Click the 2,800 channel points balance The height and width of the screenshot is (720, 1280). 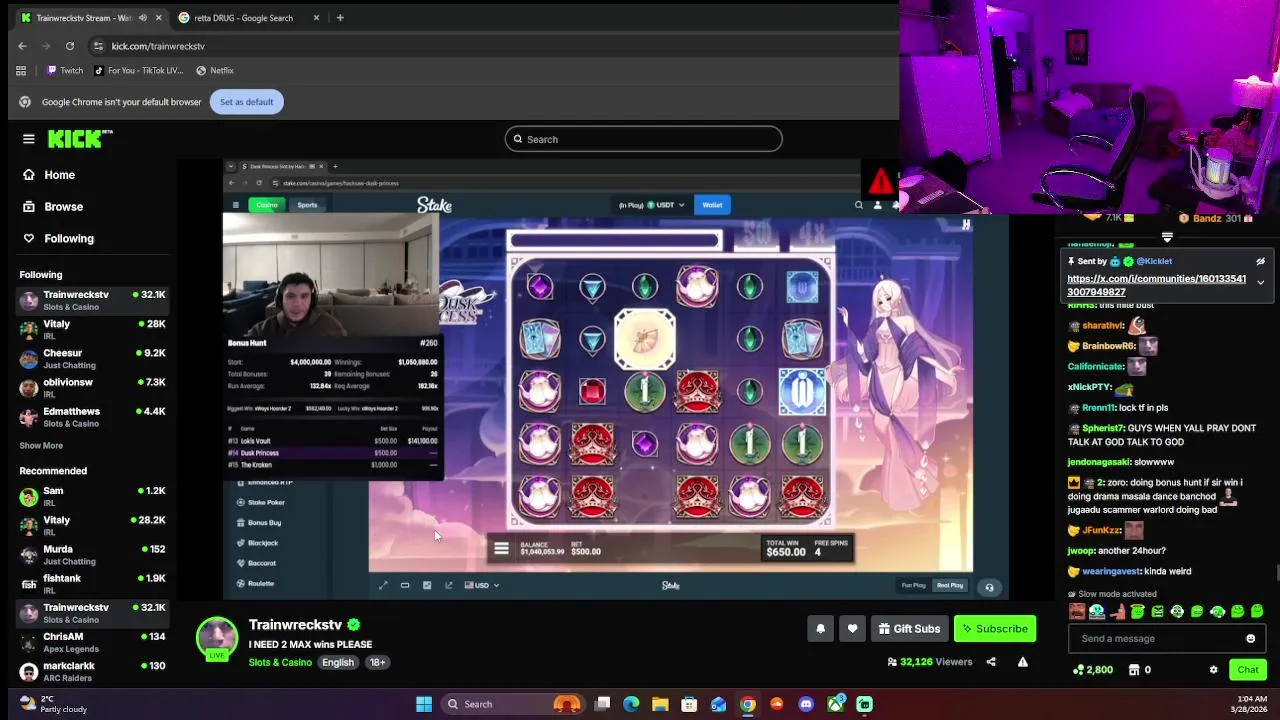point(1093,670)
